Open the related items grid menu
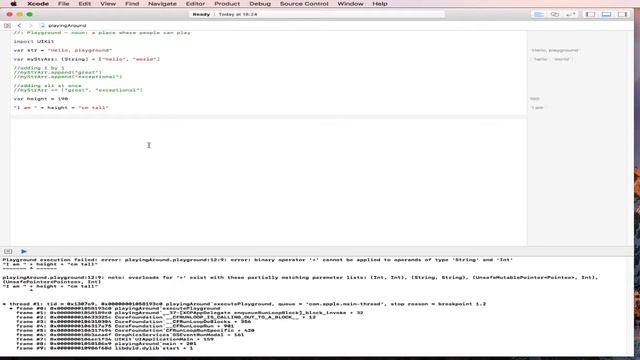 point(7,25)
